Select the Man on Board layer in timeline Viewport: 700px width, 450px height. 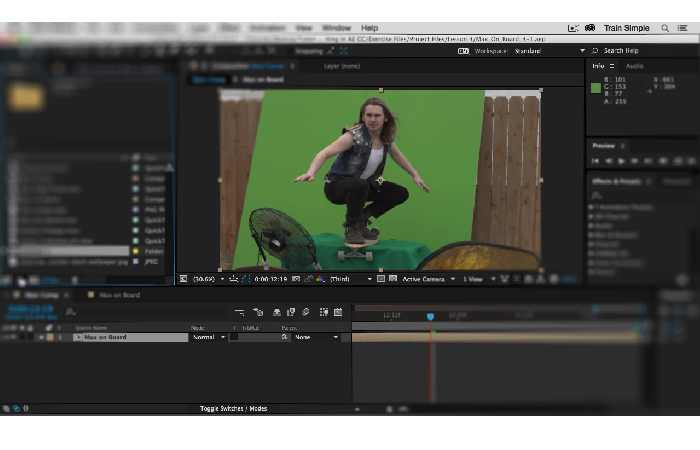(x=130, y=338)
